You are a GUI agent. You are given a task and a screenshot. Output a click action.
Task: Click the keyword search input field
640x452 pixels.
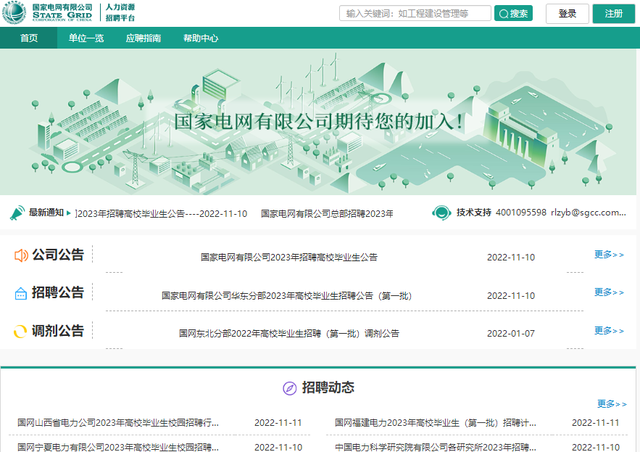415,13
